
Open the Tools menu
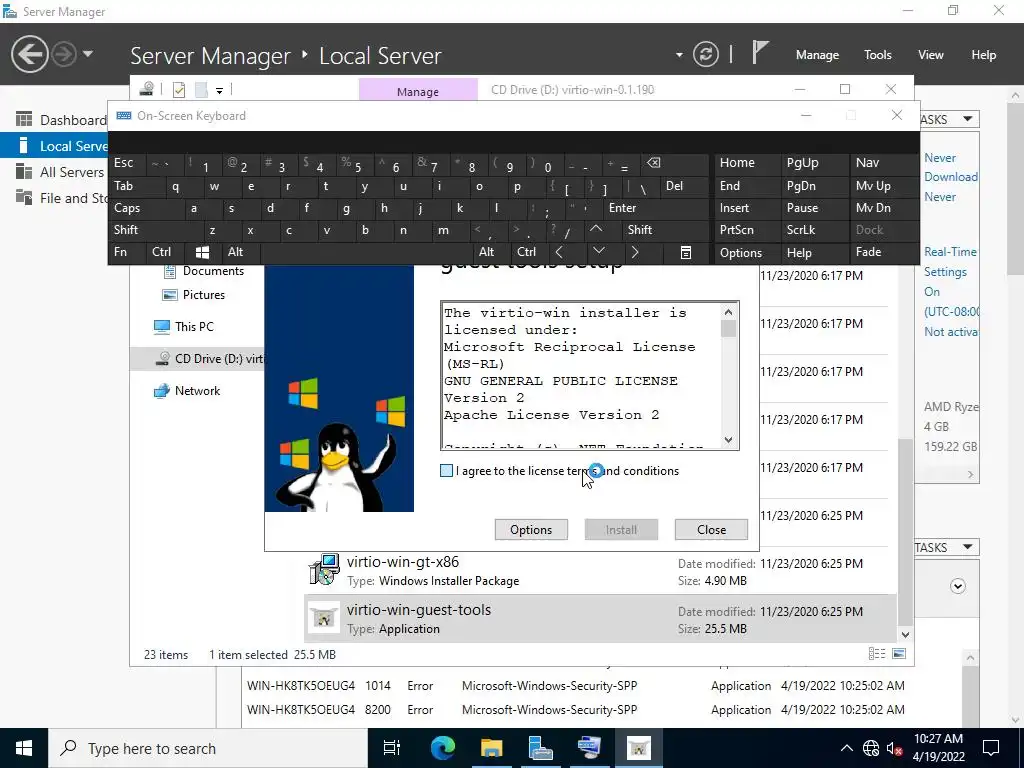point(878,55)
